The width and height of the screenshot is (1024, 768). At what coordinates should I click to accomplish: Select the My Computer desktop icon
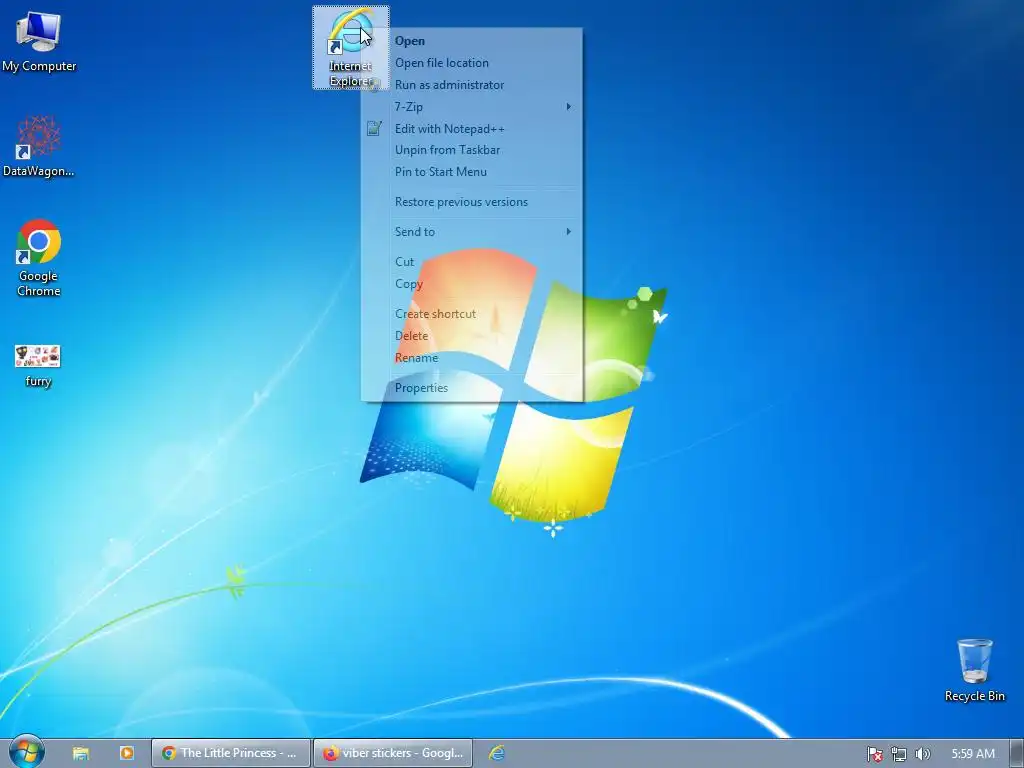coord(39,40)
